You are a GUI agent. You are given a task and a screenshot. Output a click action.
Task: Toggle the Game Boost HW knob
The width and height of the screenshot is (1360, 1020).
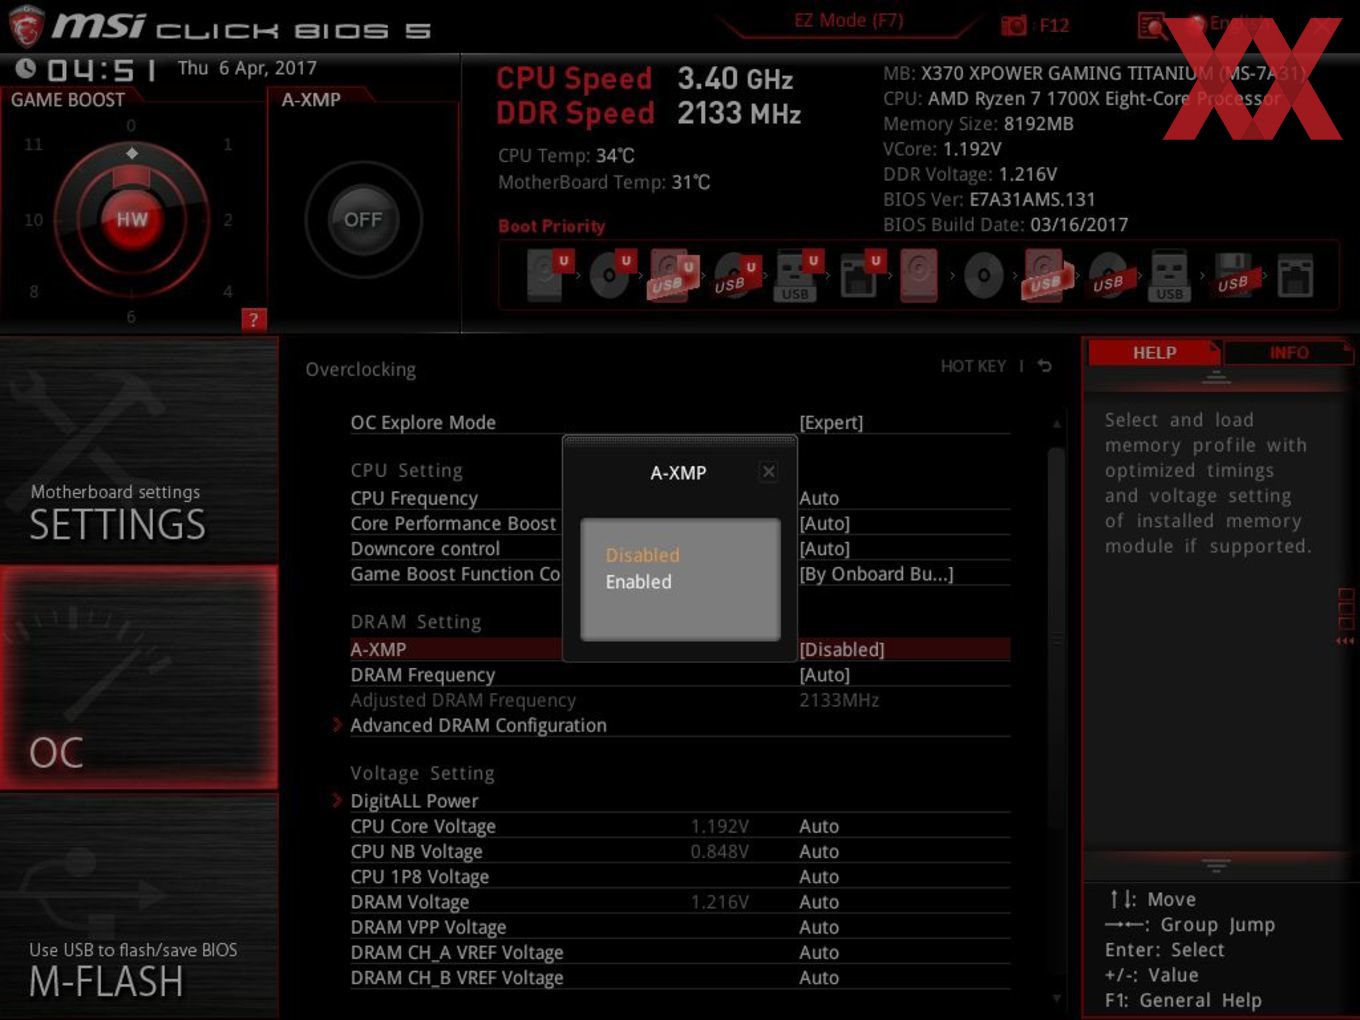[x=132, y=219]
